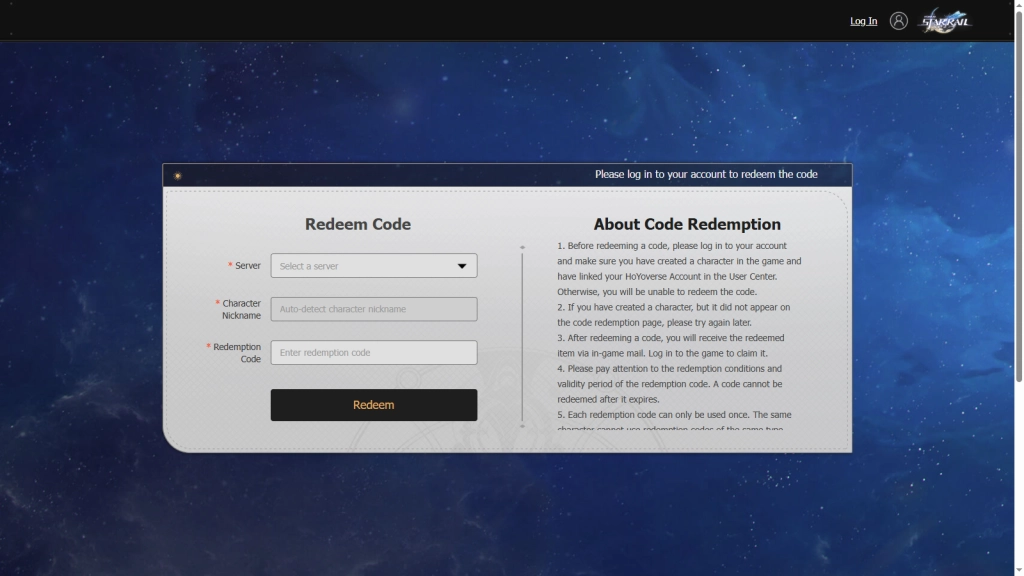The image size is (1024, 576).
Task: Click the Redeem Code heading
Action: coord(358,224)
